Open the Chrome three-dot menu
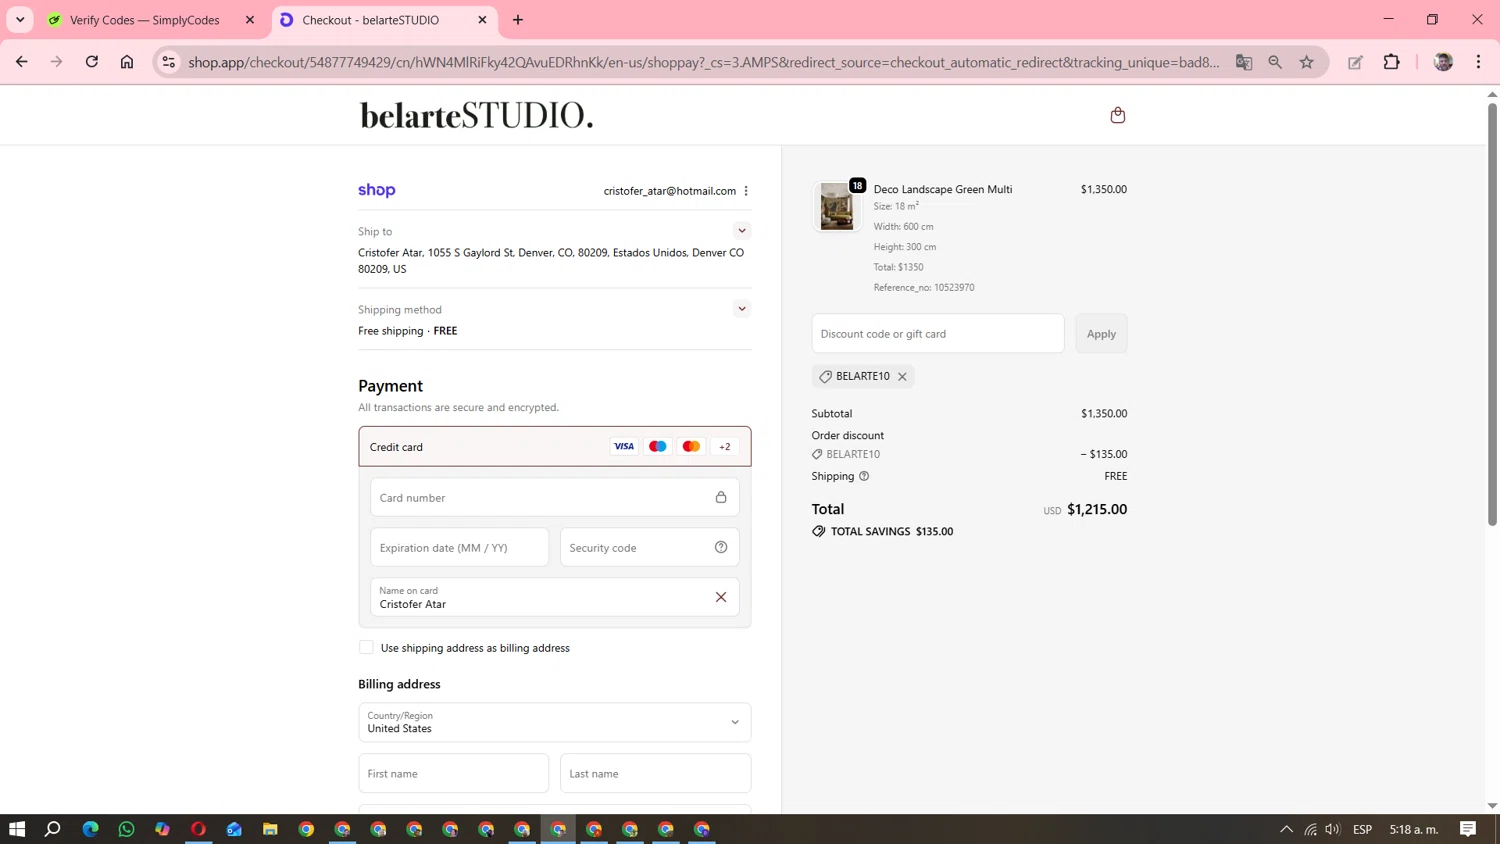 click(1479, 62)
